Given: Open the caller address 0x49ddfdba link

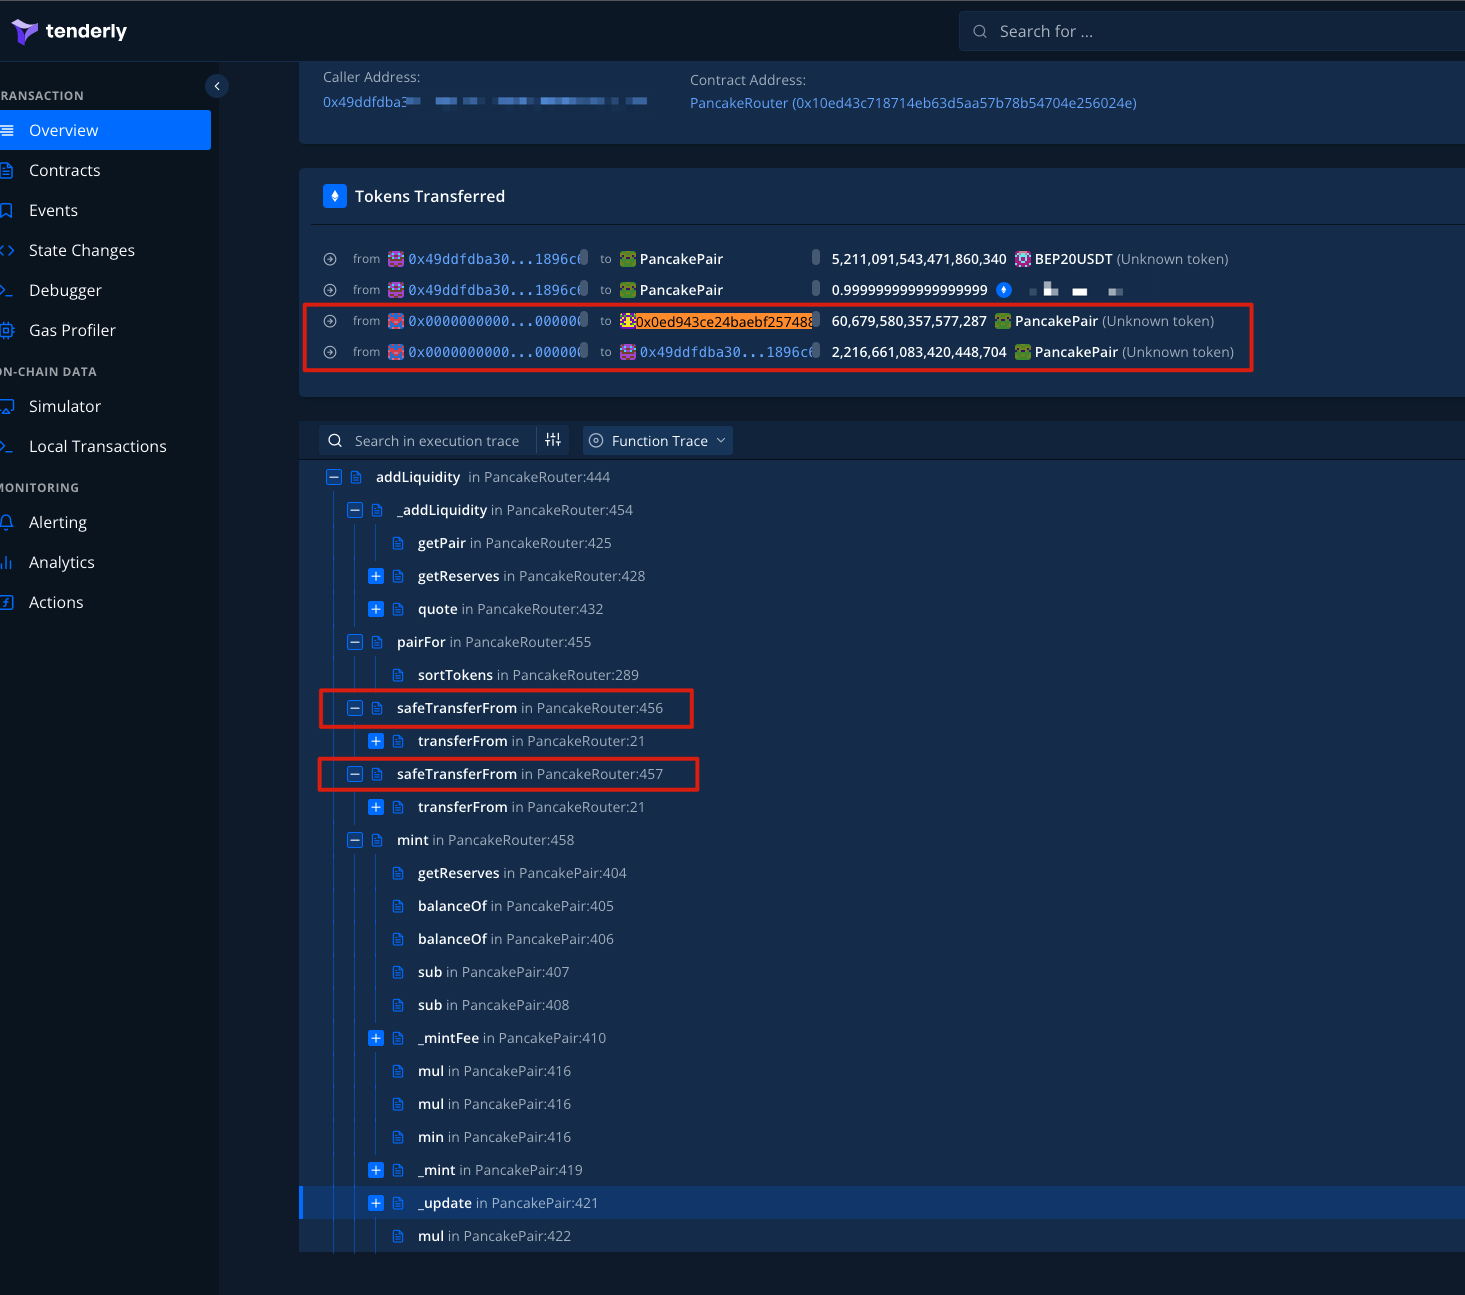Looking at the screenshot, I should click(x=485, y=102).
